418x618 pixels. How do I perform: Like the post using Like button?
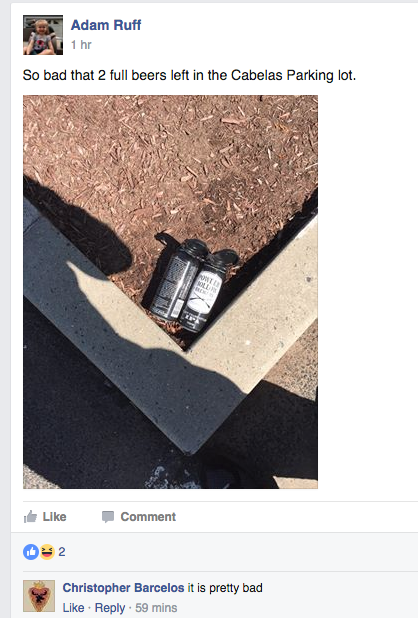(x=45, y=516)
